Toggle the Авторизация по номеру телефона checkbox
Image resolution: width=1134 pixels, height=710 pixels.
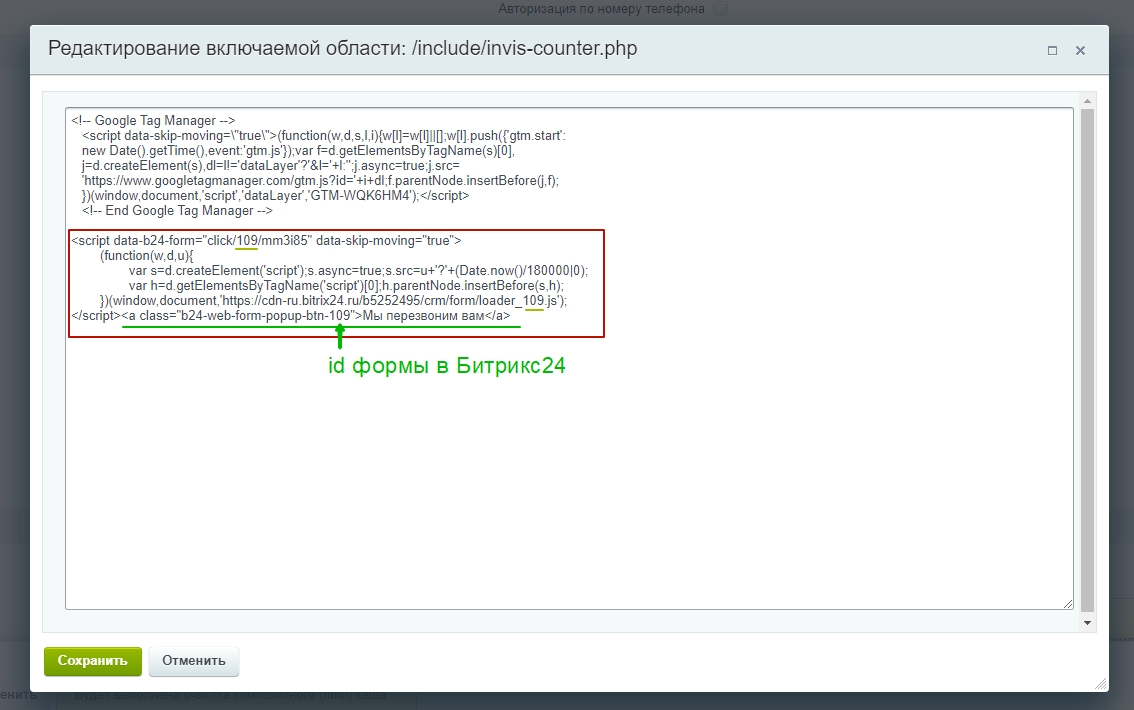click(720, 9)
